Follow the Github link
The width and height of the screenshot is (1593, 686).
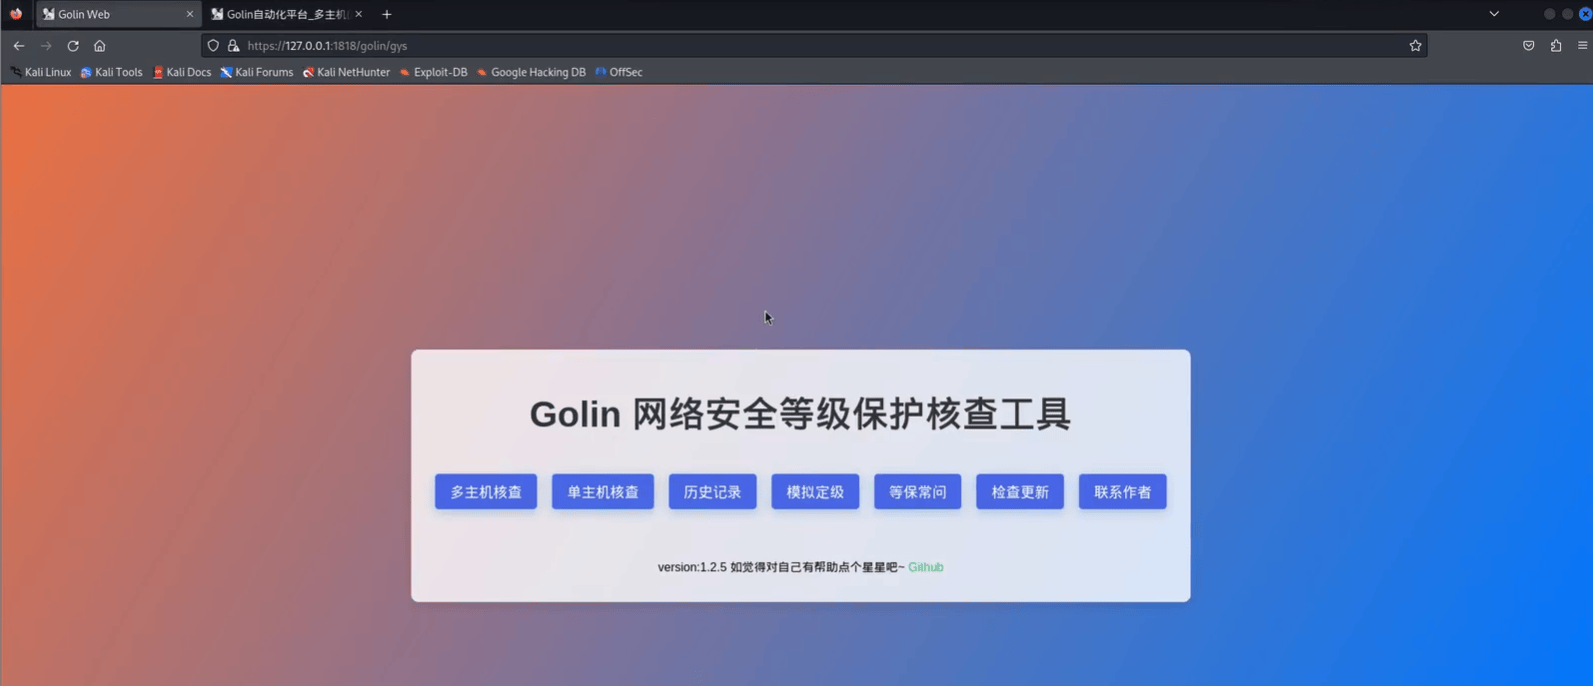pyautogui.click(x=926, y=567)
